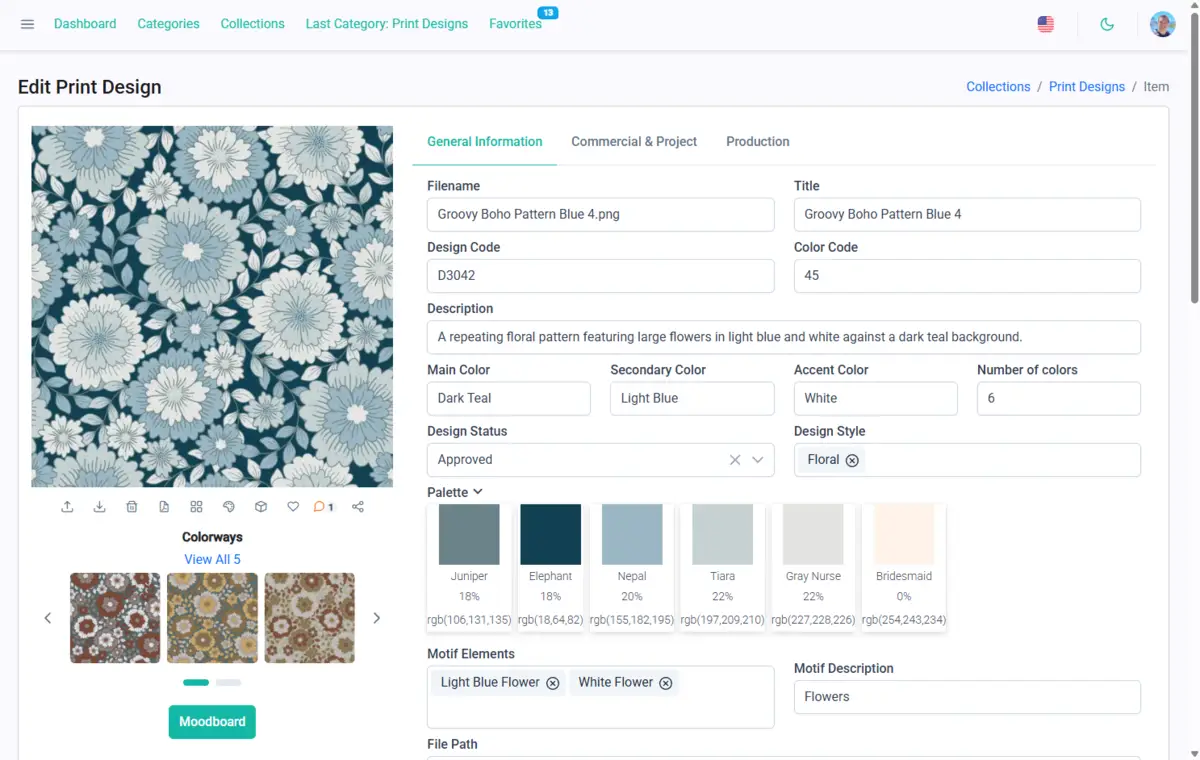Click the share icon
This screenshot has width=1200, height=760.
pos(358,507)
